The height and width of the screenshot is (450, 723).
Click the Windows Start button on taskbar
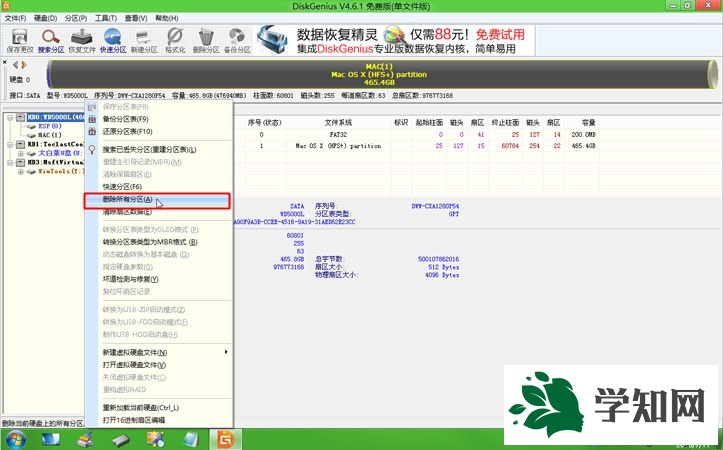point(17,439)
